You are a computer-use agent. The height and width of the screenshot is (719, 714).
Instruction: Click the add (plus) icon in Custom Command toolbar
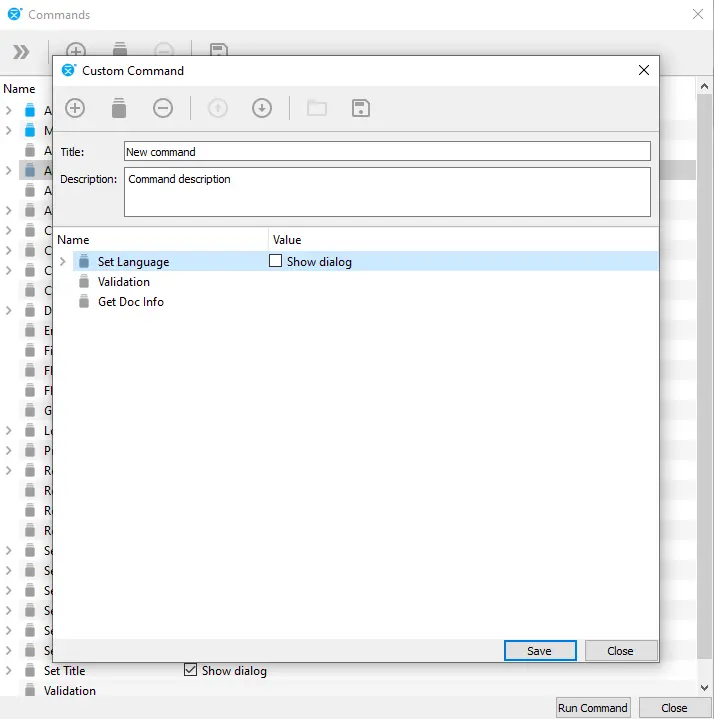tap(75, 108)
